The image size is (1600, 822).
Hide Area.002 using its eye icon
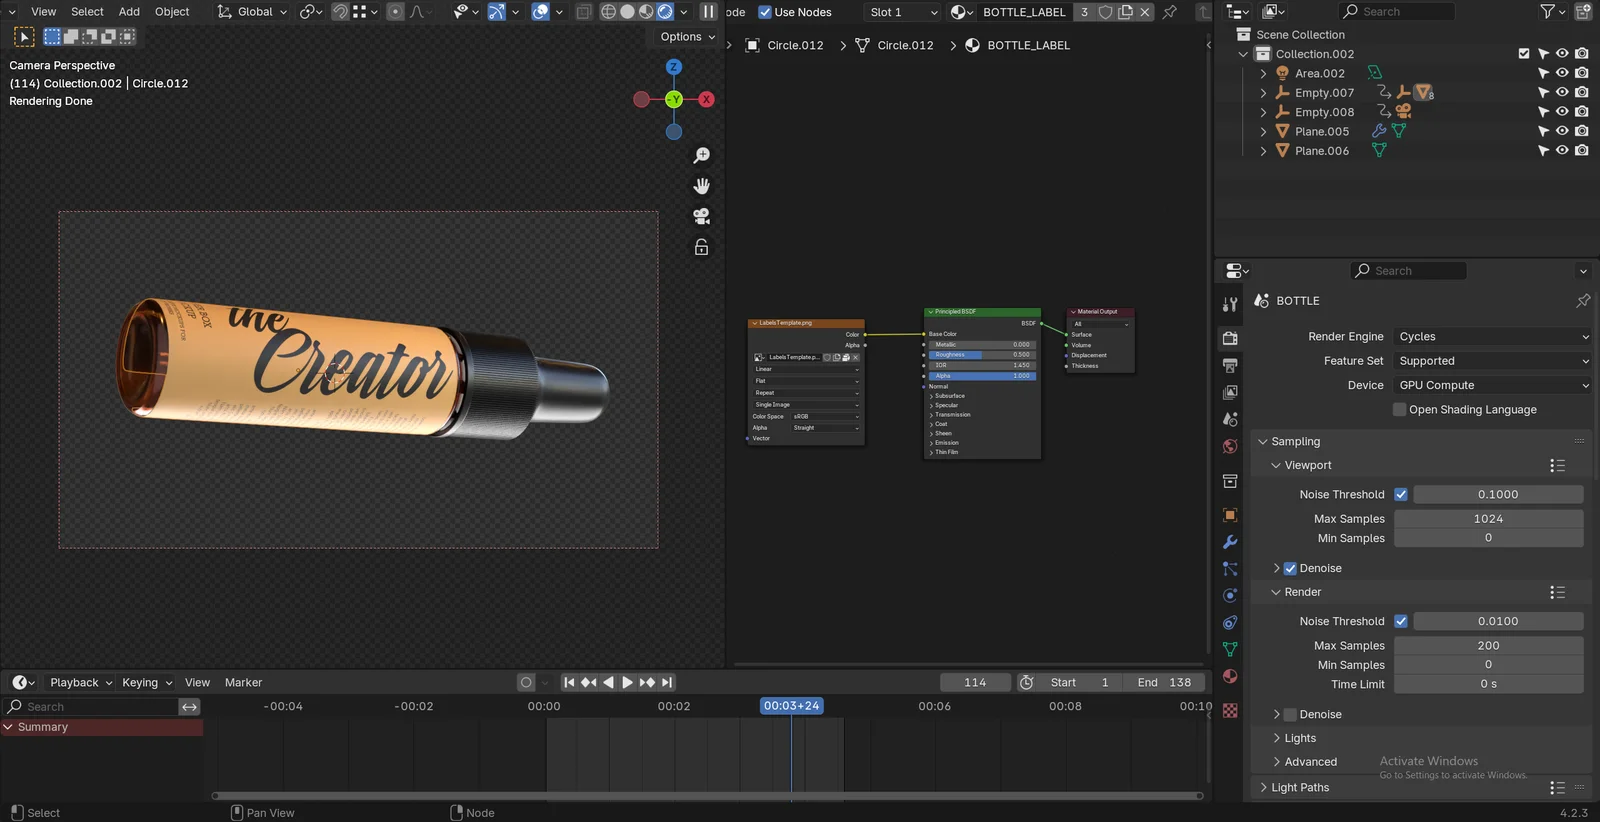click(1562, 73)
